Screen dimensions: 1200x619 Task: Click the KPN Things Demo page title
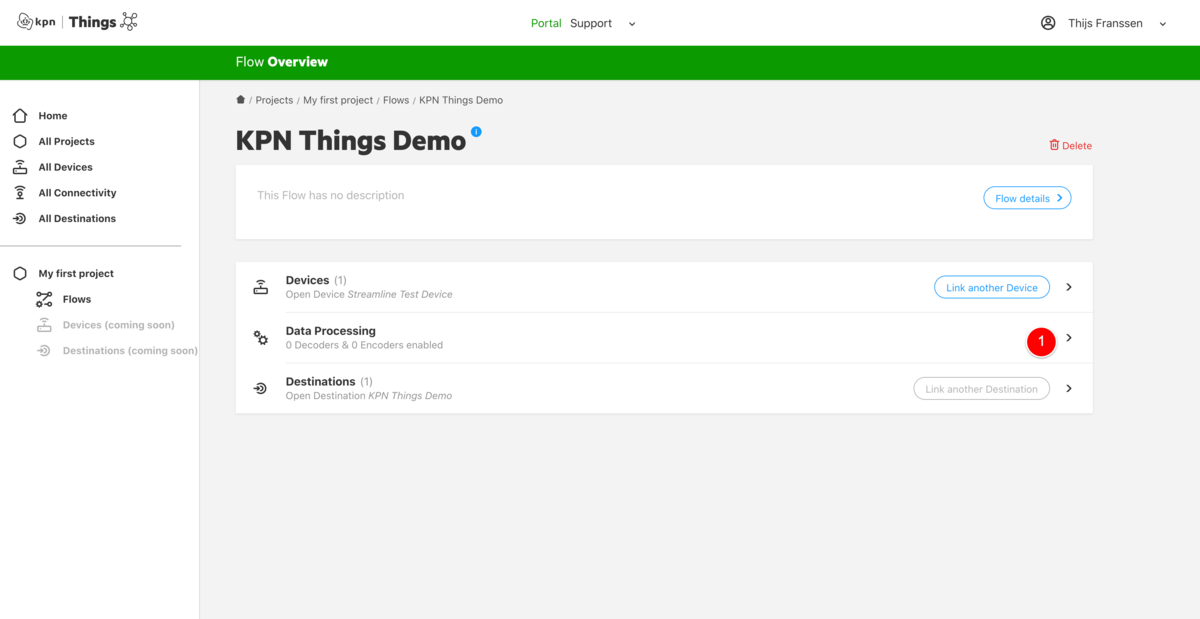pos(351,141)
